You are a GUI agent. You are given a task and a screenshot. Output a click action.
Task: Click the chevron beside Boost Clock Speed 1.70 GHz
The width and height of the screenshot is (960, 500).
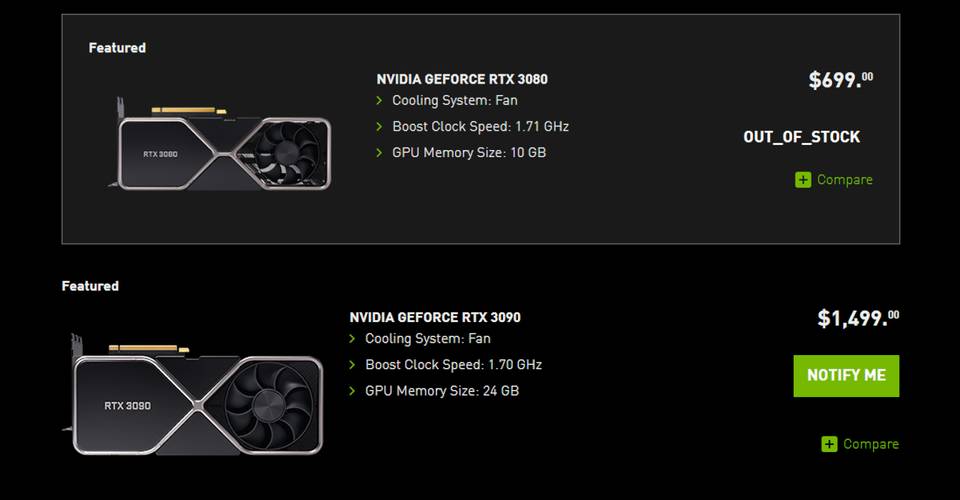pyautogui.click(x=353, y=365)
